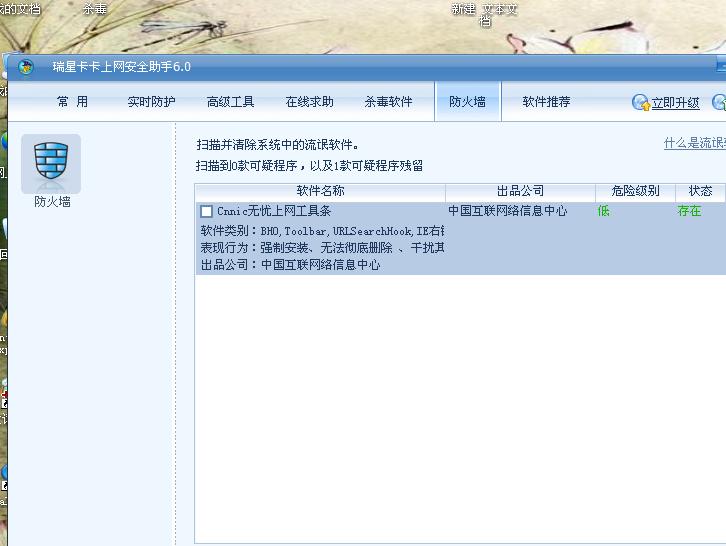The height and width of the screenshot is (546, 726).
Task: Open the 新建 文本文档 desktop file
Action: 484,14
